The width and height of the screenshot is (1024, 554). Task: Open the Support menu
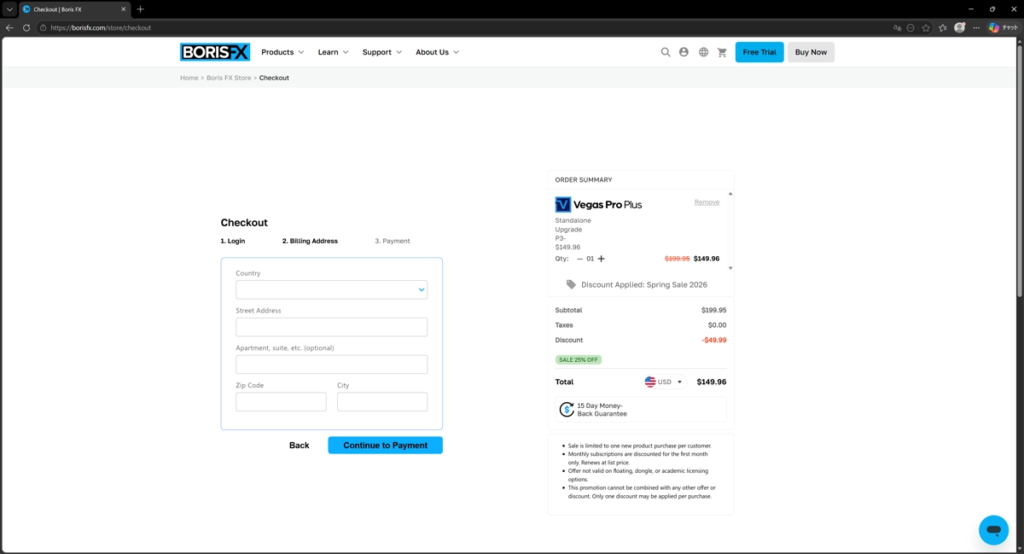[x=381, y=52]
